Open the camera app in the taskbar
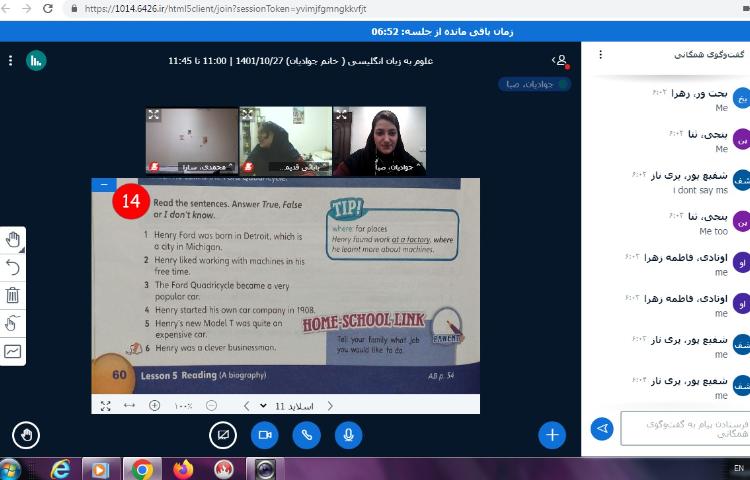Viewport: 750px width, 480px height. tap(265, 469)
